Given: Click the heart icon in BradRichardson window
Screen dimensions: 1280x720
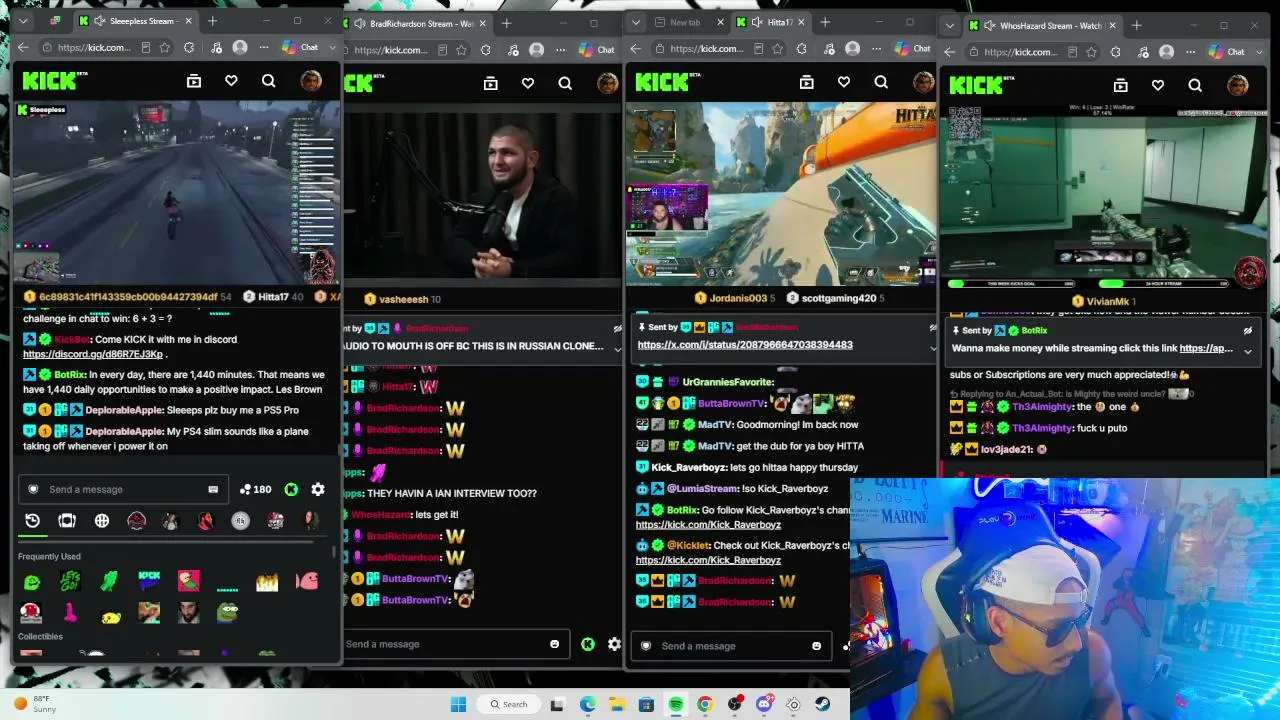Looking at the screenshot, I should click(528, 84).
